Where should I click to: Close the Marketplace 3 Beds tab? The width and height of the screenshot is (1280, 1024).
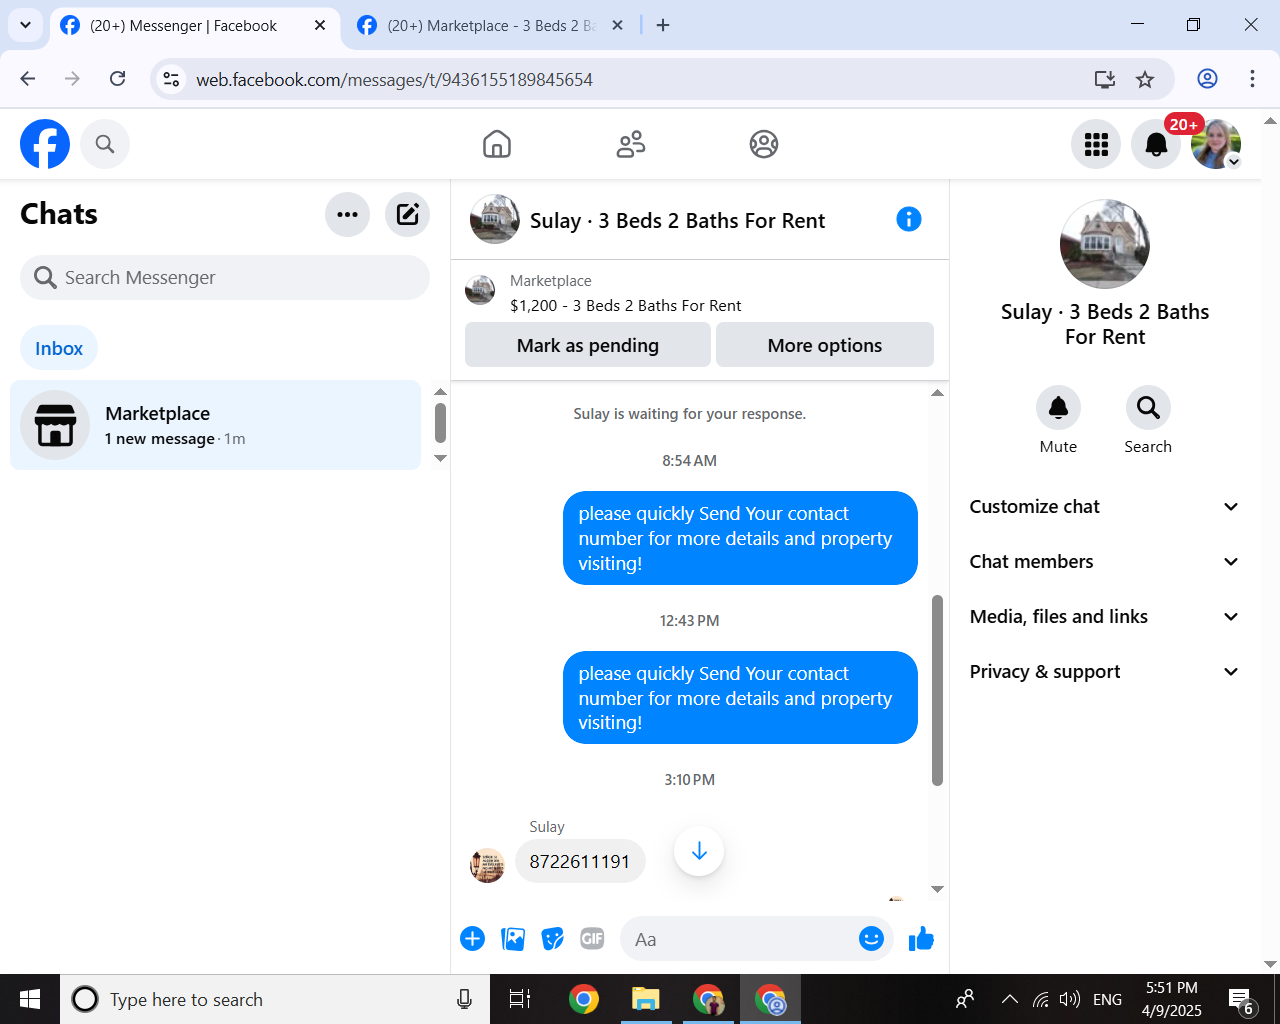click(618, 25)
